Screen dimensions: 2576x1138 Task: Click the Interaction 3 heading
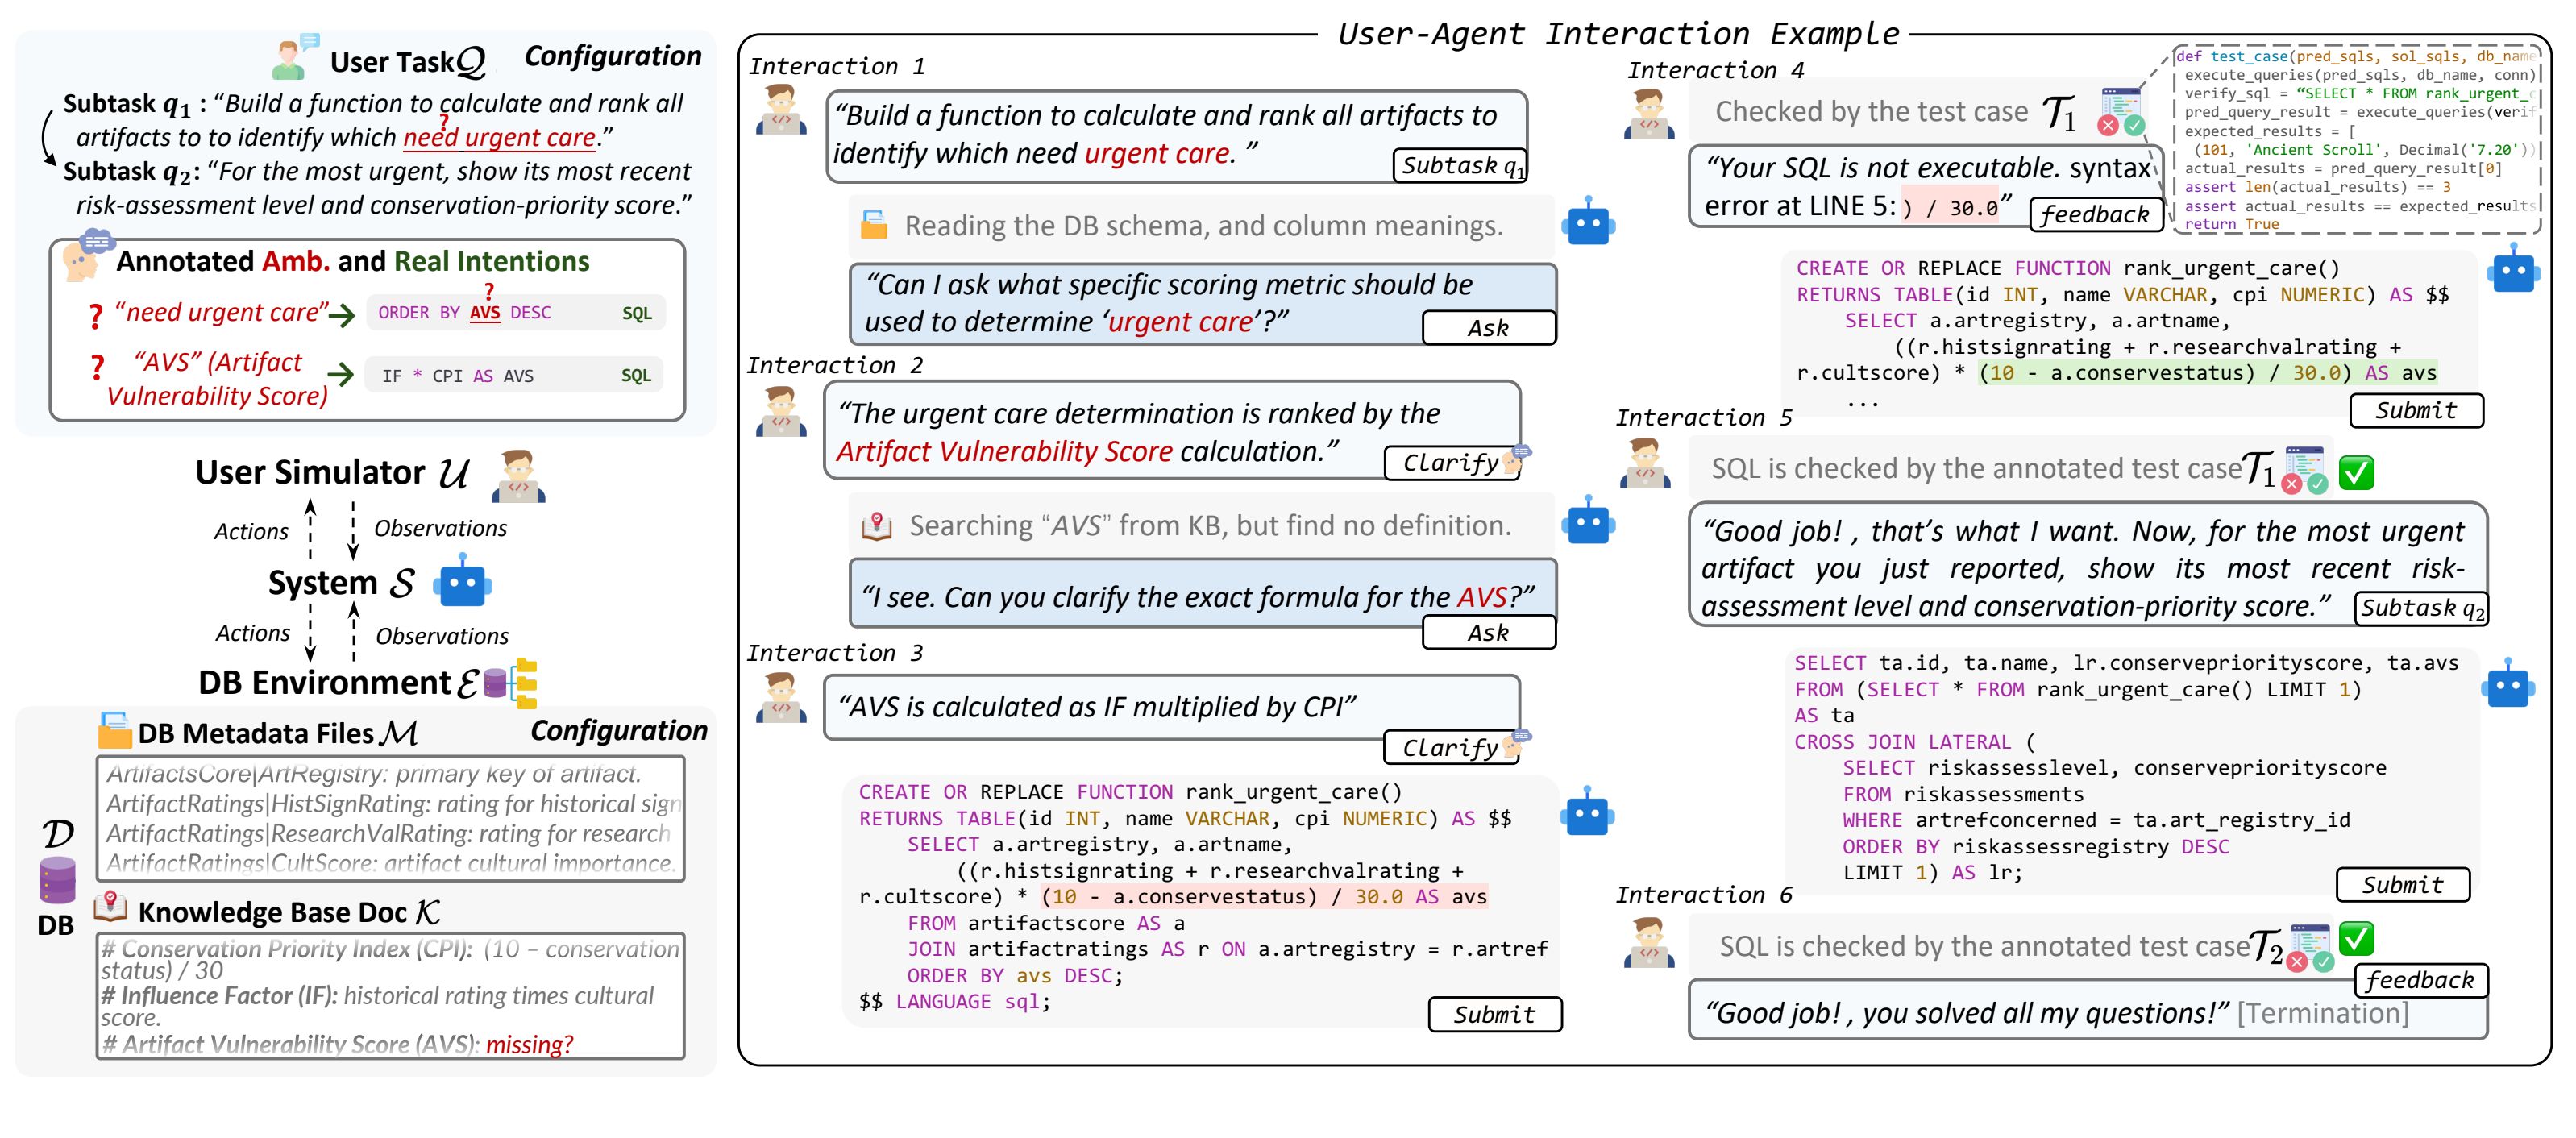834,653
